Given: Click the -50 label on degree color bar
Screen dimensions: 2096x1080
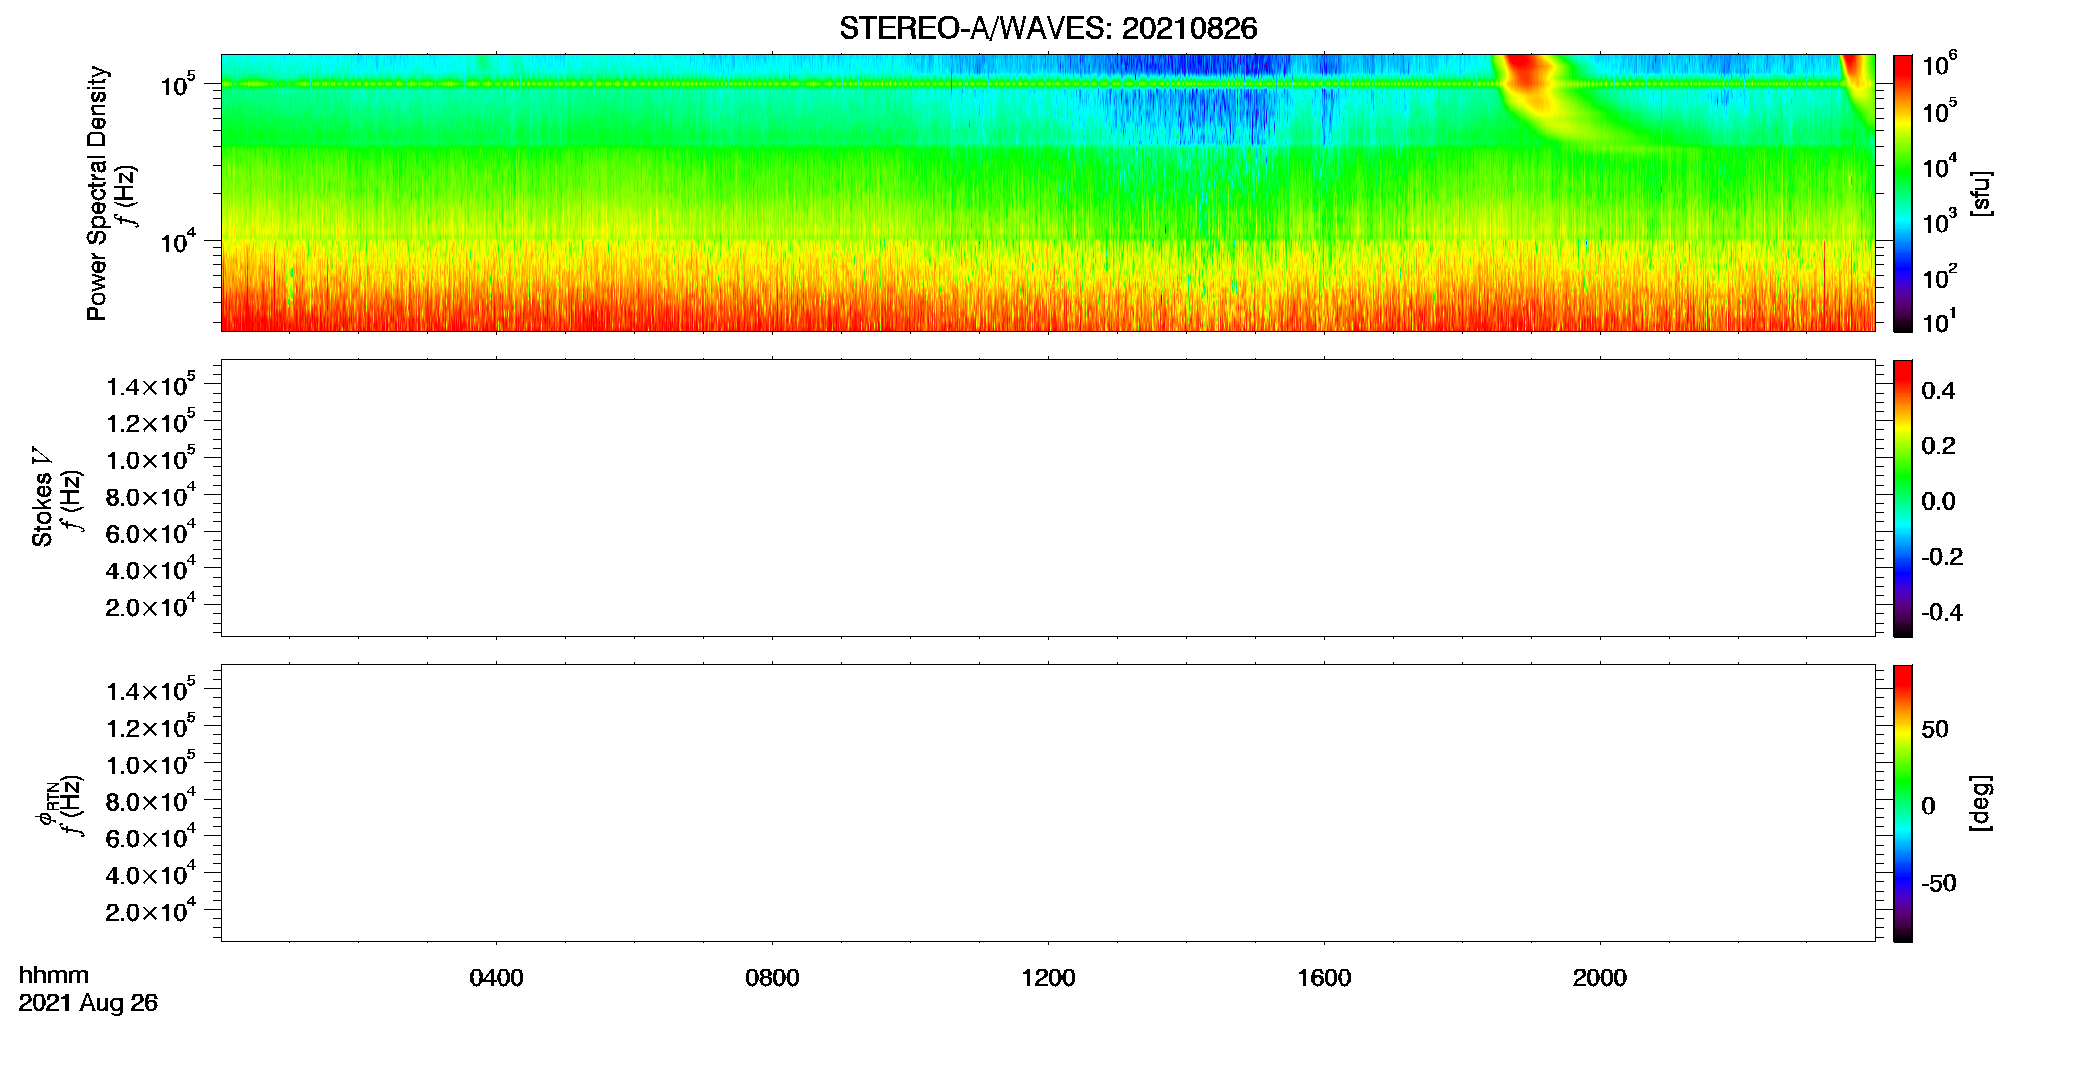Looking at the screenshot, I should tap(1939, 884).
